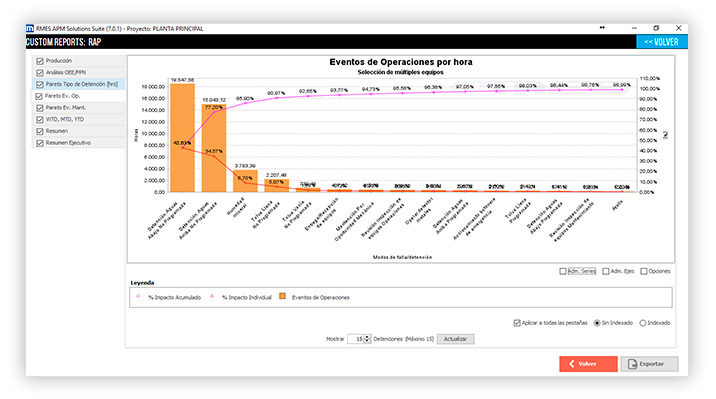Click the % Impacto Acumulado legend marker
The height and width of the screenshot is (399, 716).
tap(138, 297)
